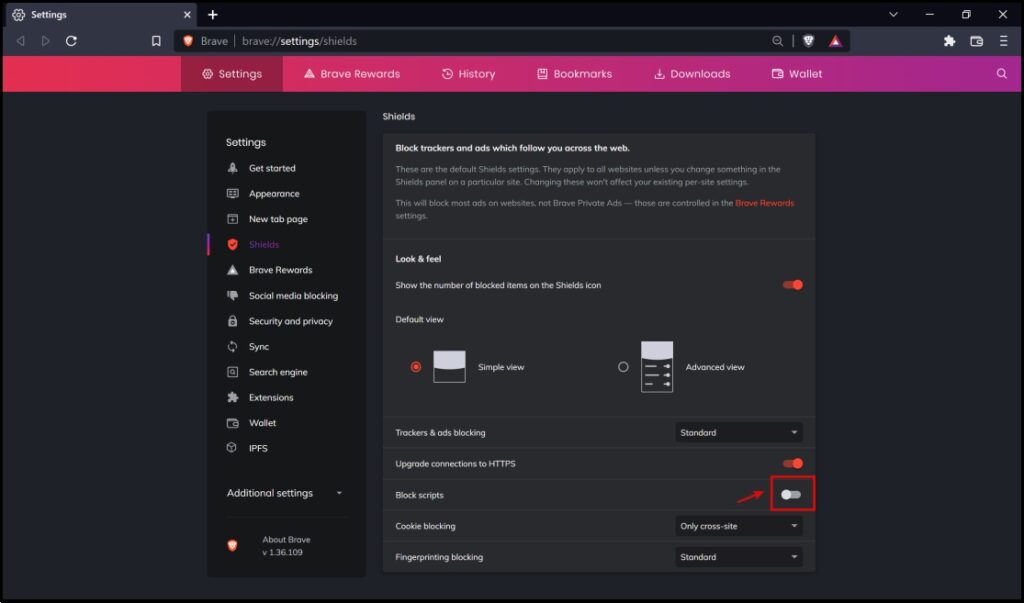This screenshot has height=603, width=1024.
Task: Expand tab search chevron in title bar
Action: click(893, 14)
